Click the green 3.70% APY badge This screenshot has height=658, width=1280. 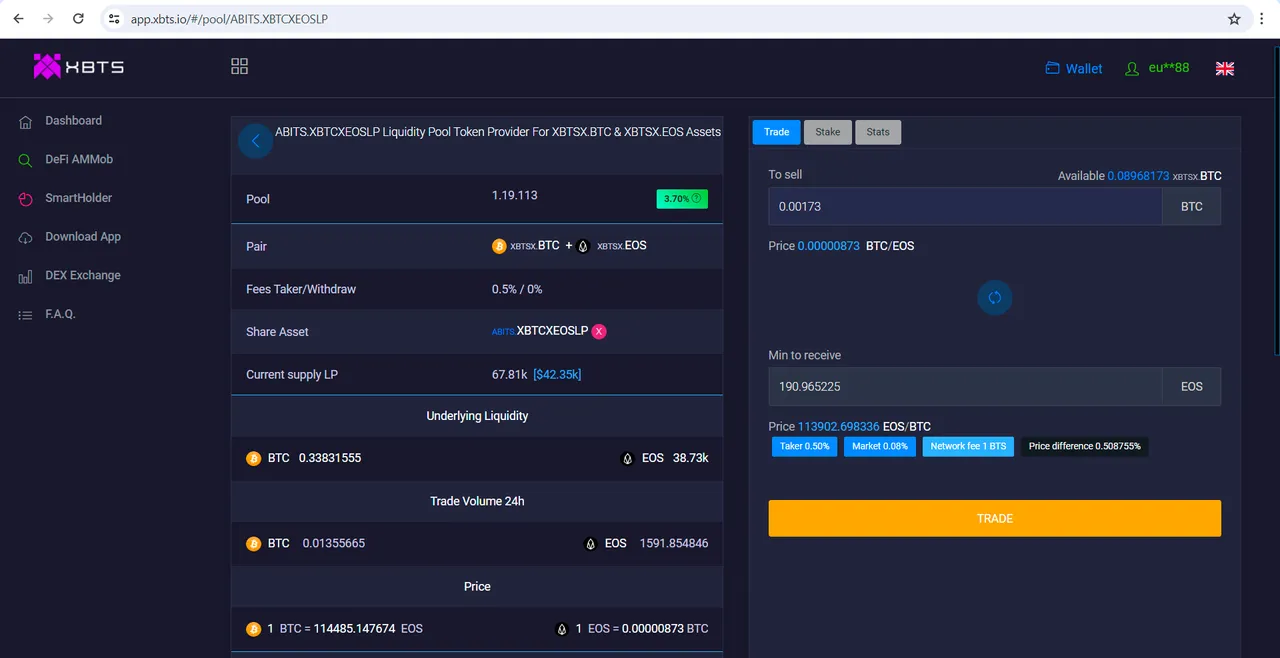click(x=682, y=198)
